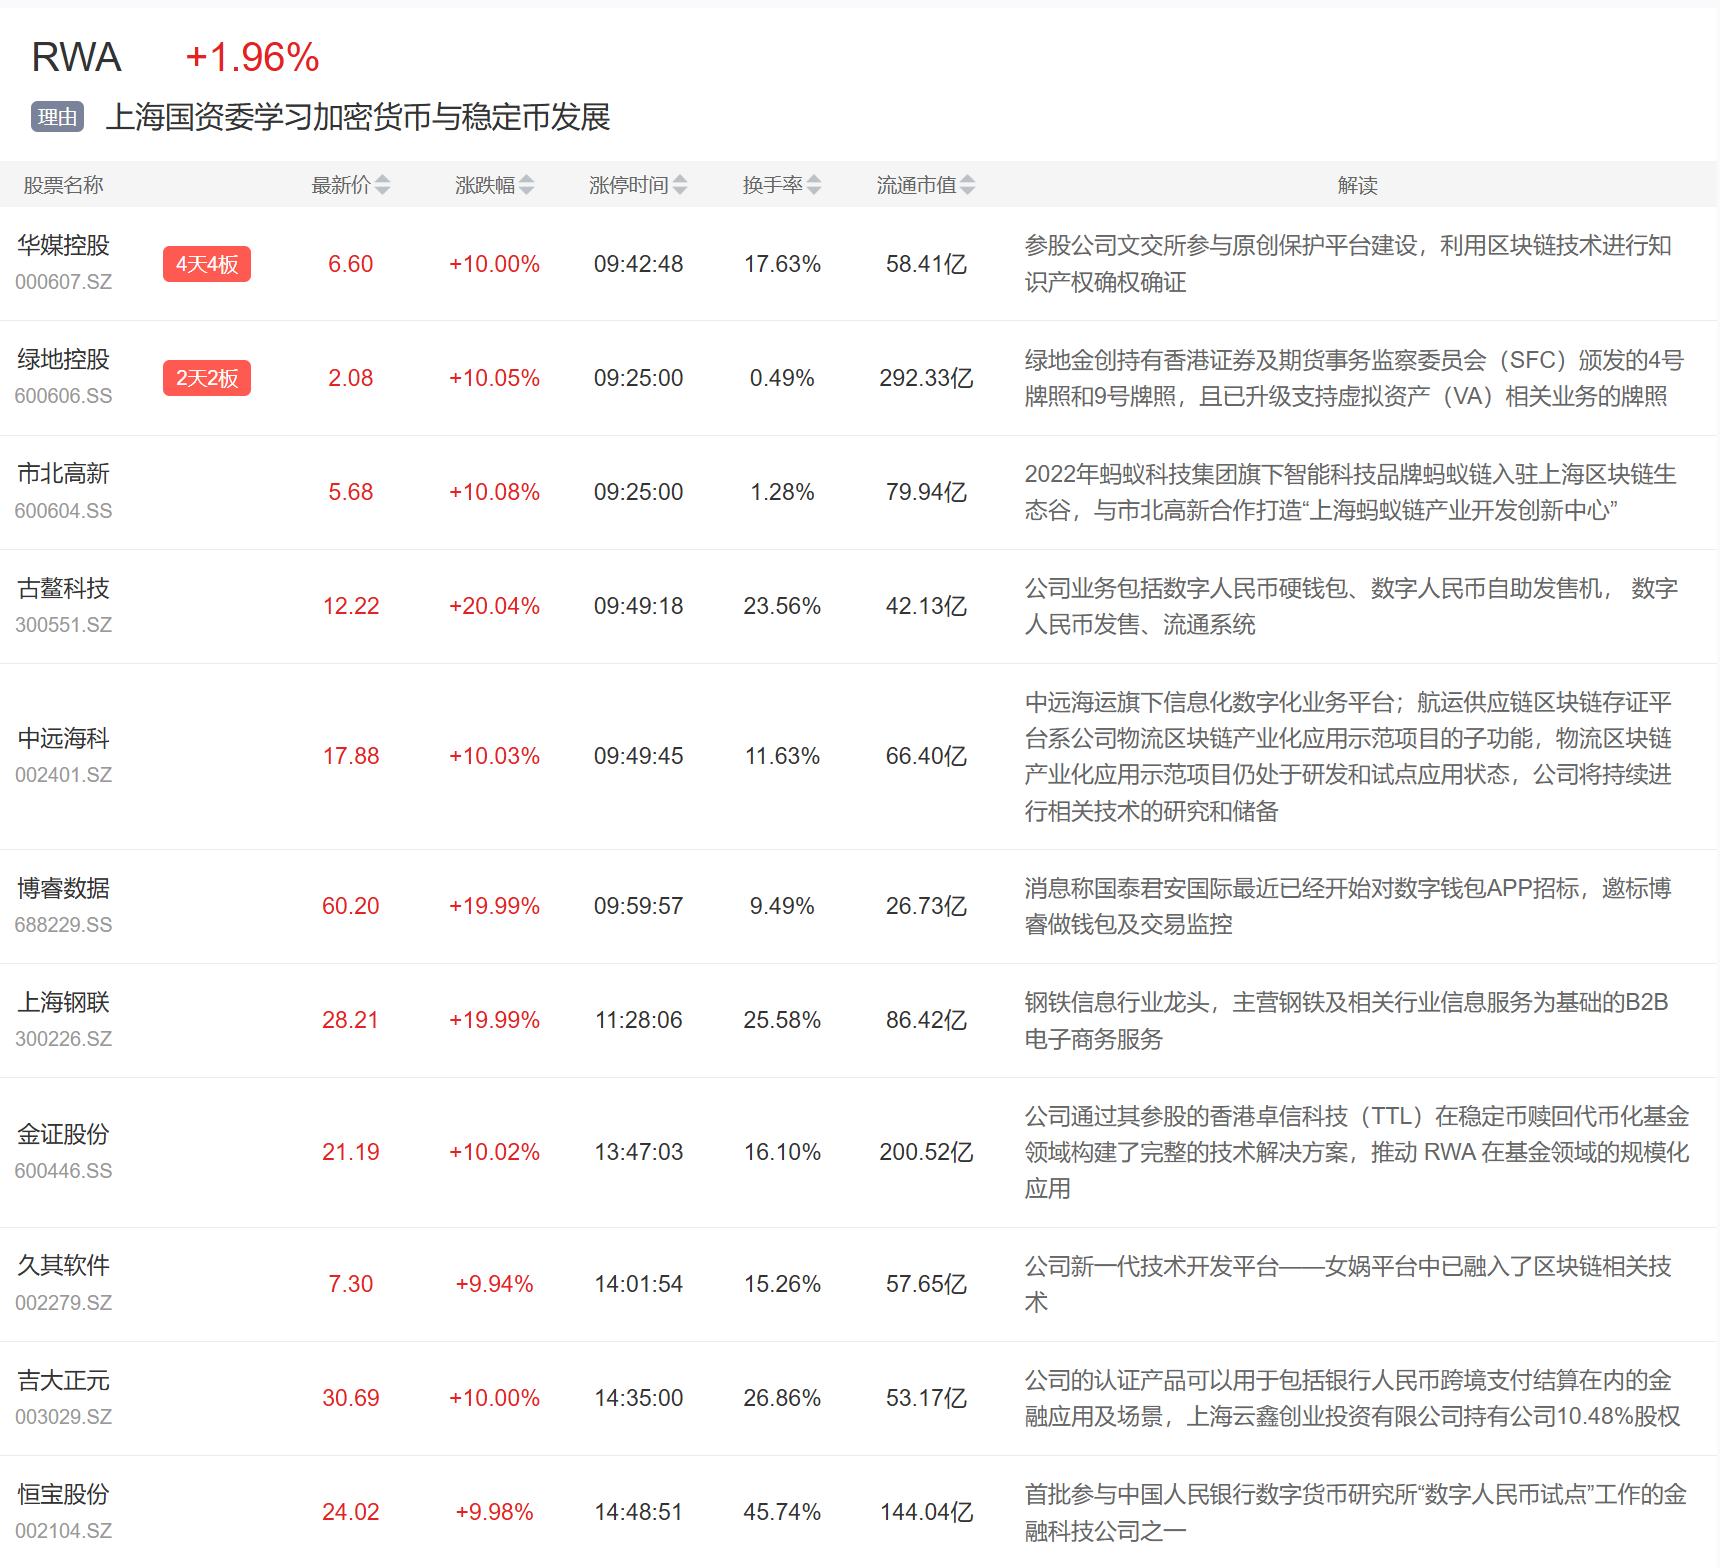Image resolution: width=1720 pixels, height=1567 pixels.
Task: Click the +10.08% change for 市北高新
Action: click(494, 492)
